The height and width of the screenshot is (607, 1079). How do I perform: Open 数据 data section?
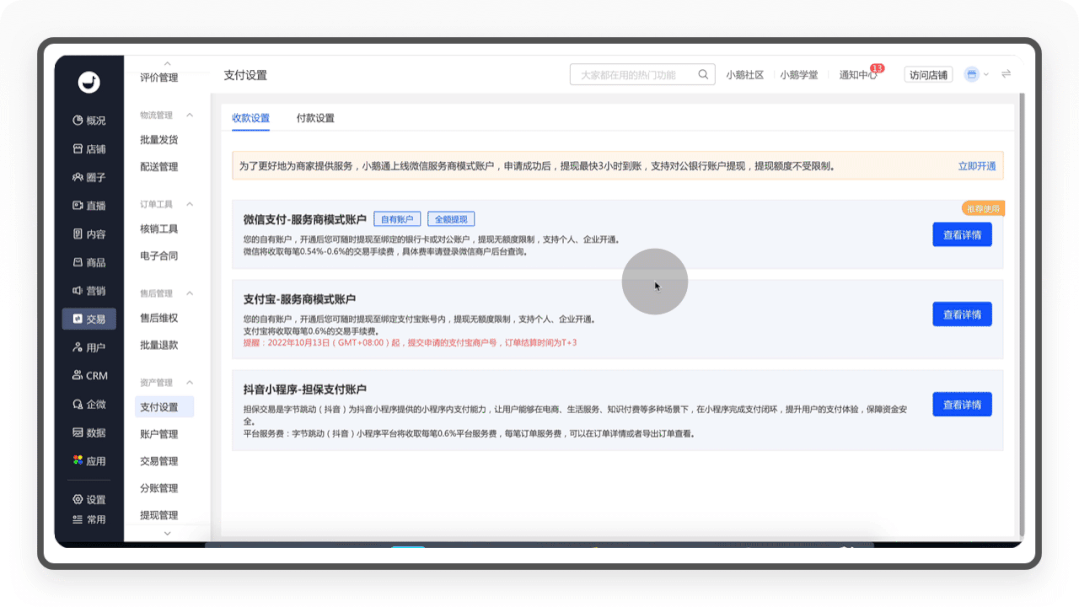(89, 433)
